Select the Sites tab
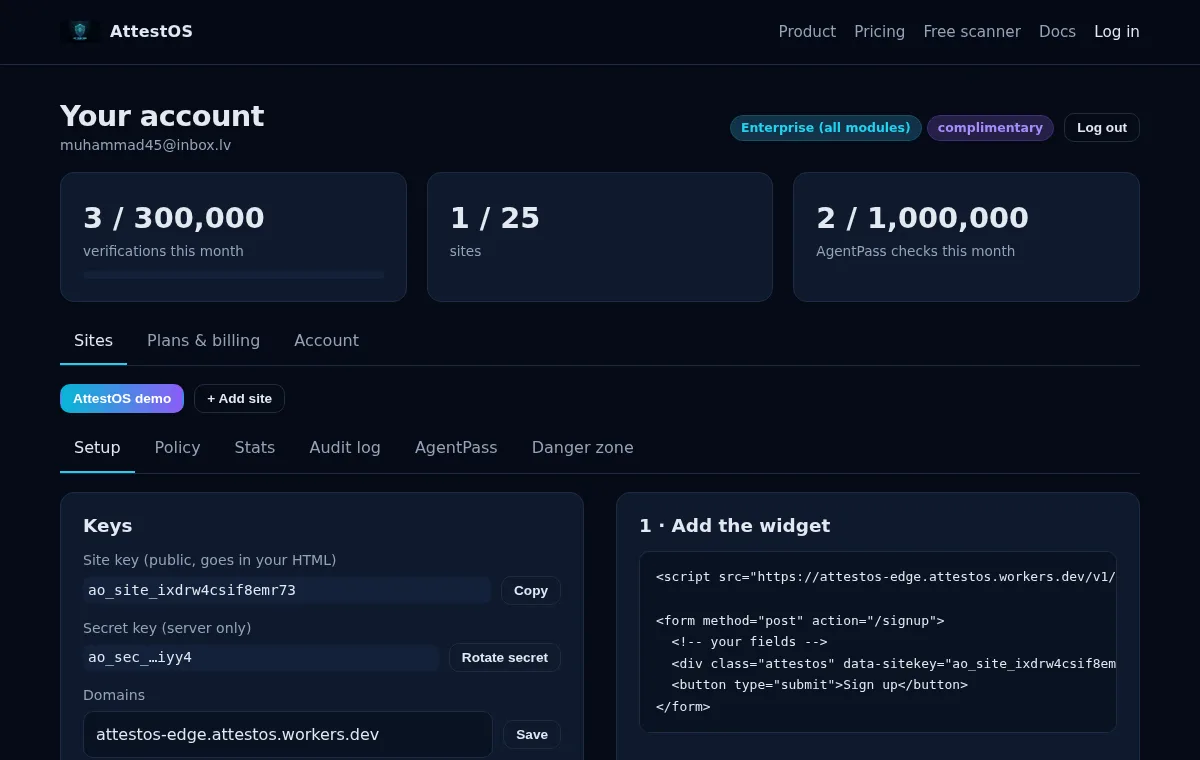The height and width of the screenshot is (760, 1200). coord(93,340)
